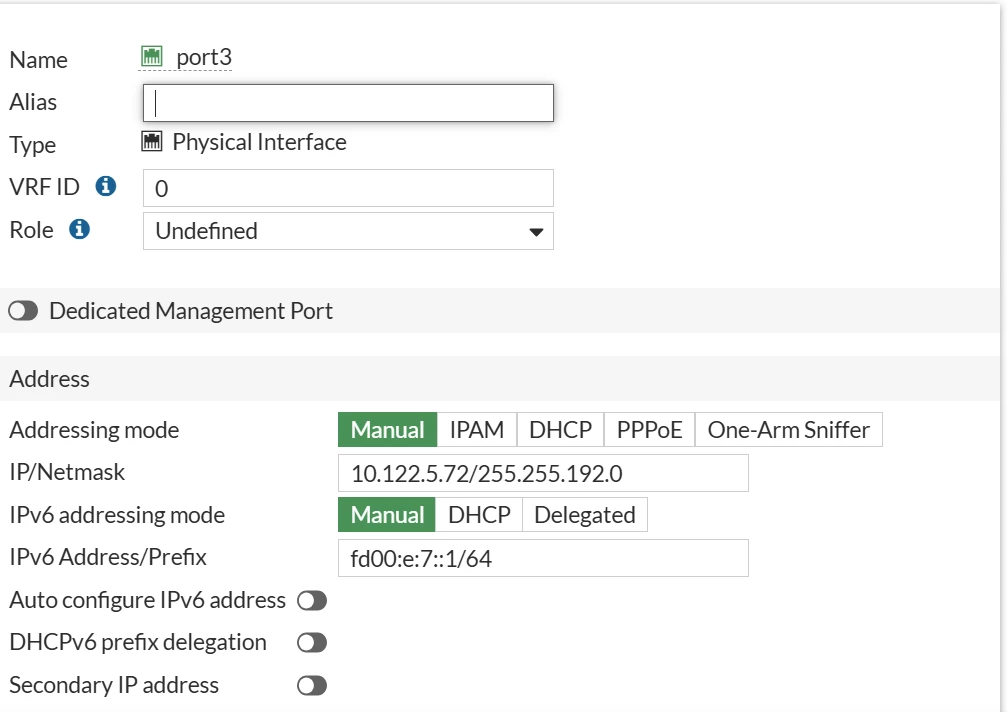
Task: Click the VRF ID input field
Action: (x=348, y=188)
